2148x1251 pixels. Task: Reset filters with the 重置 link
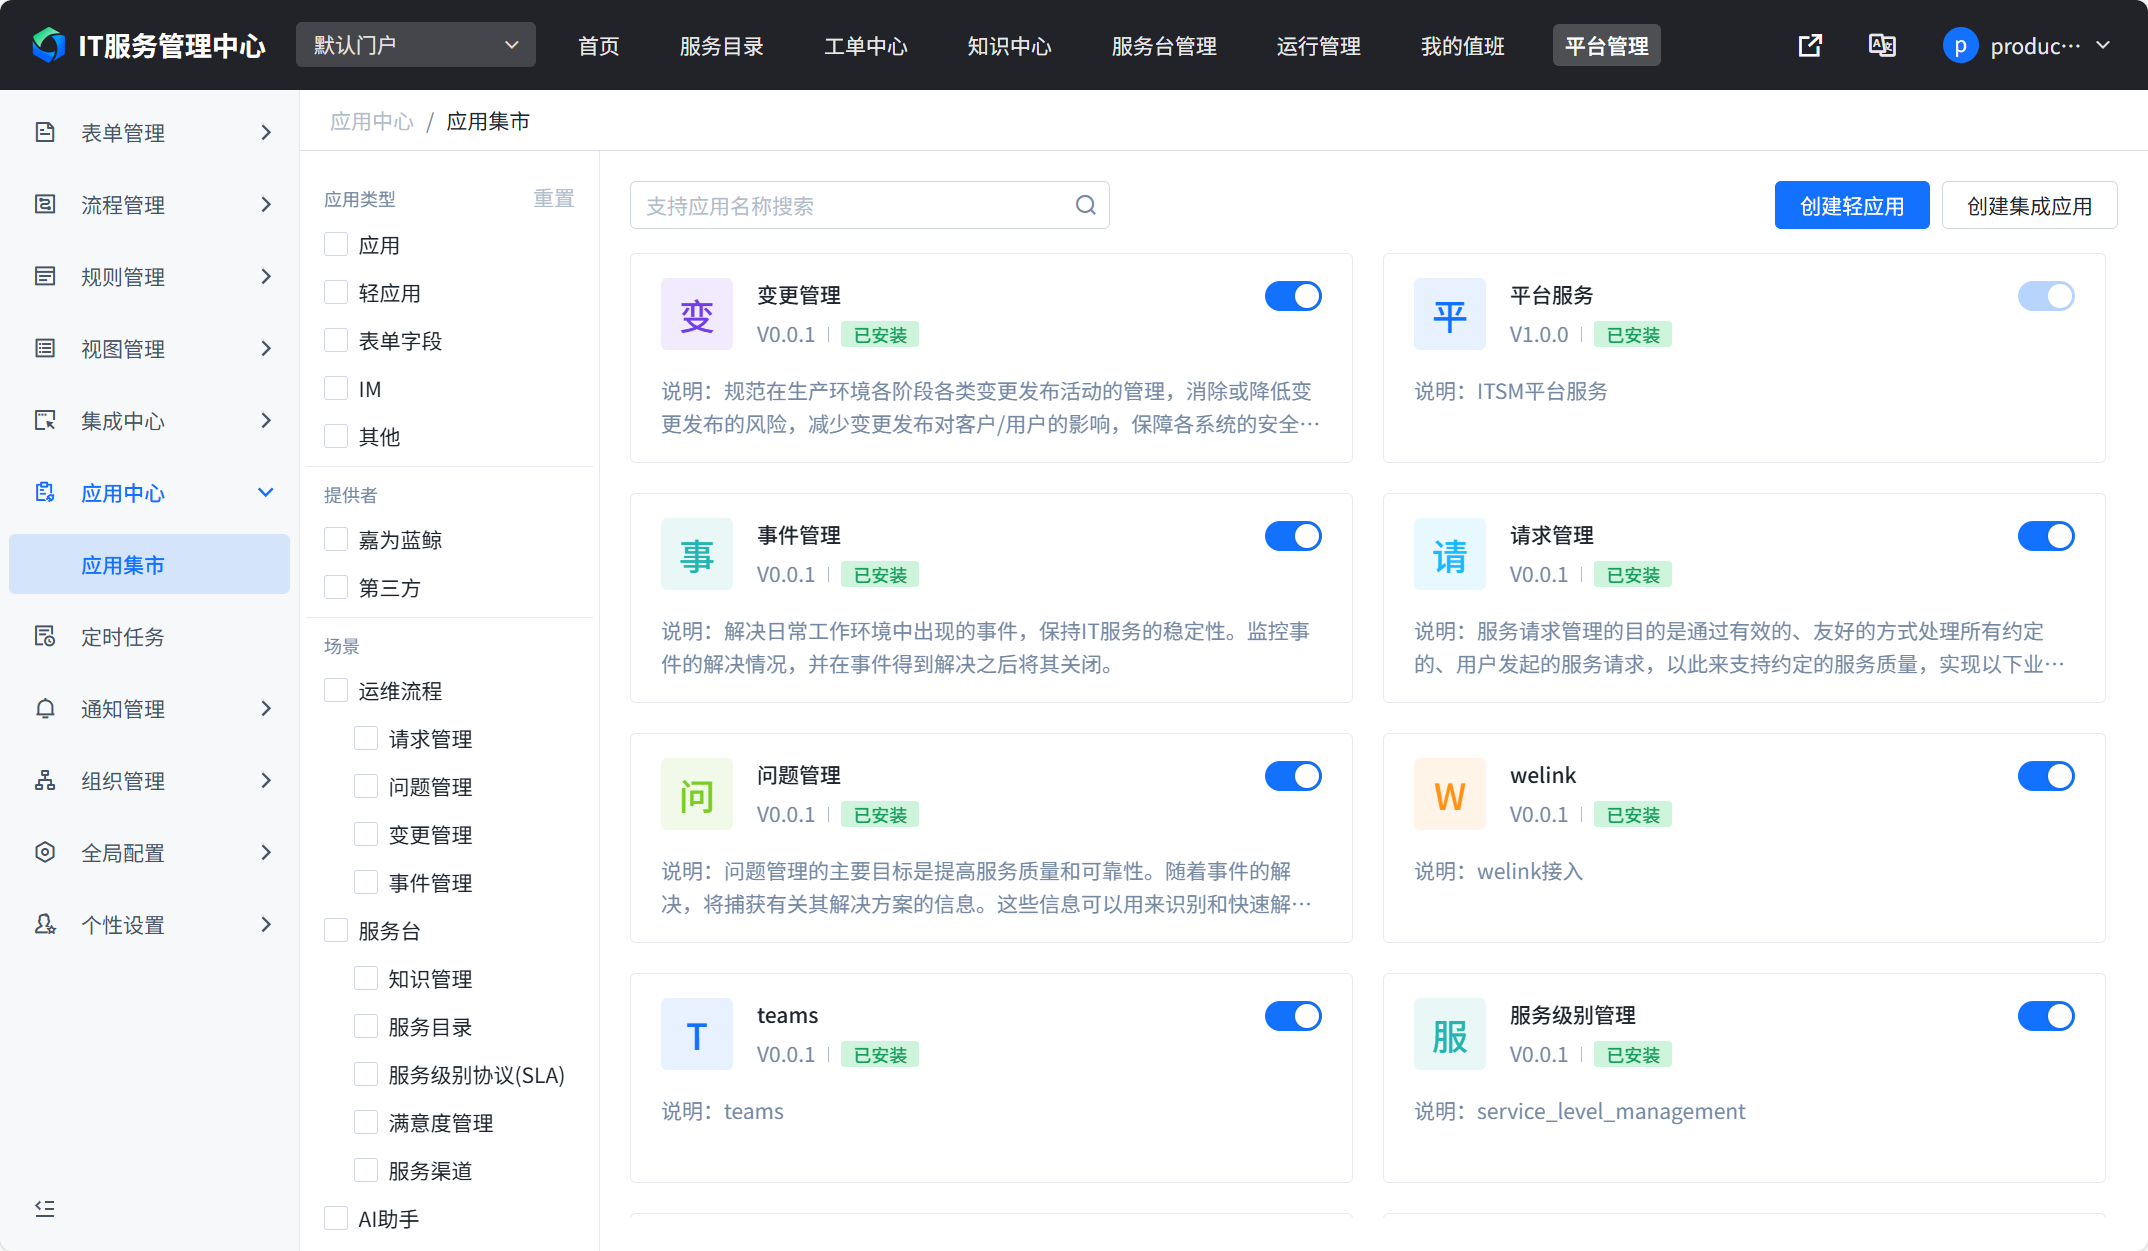tap(553, 198)
